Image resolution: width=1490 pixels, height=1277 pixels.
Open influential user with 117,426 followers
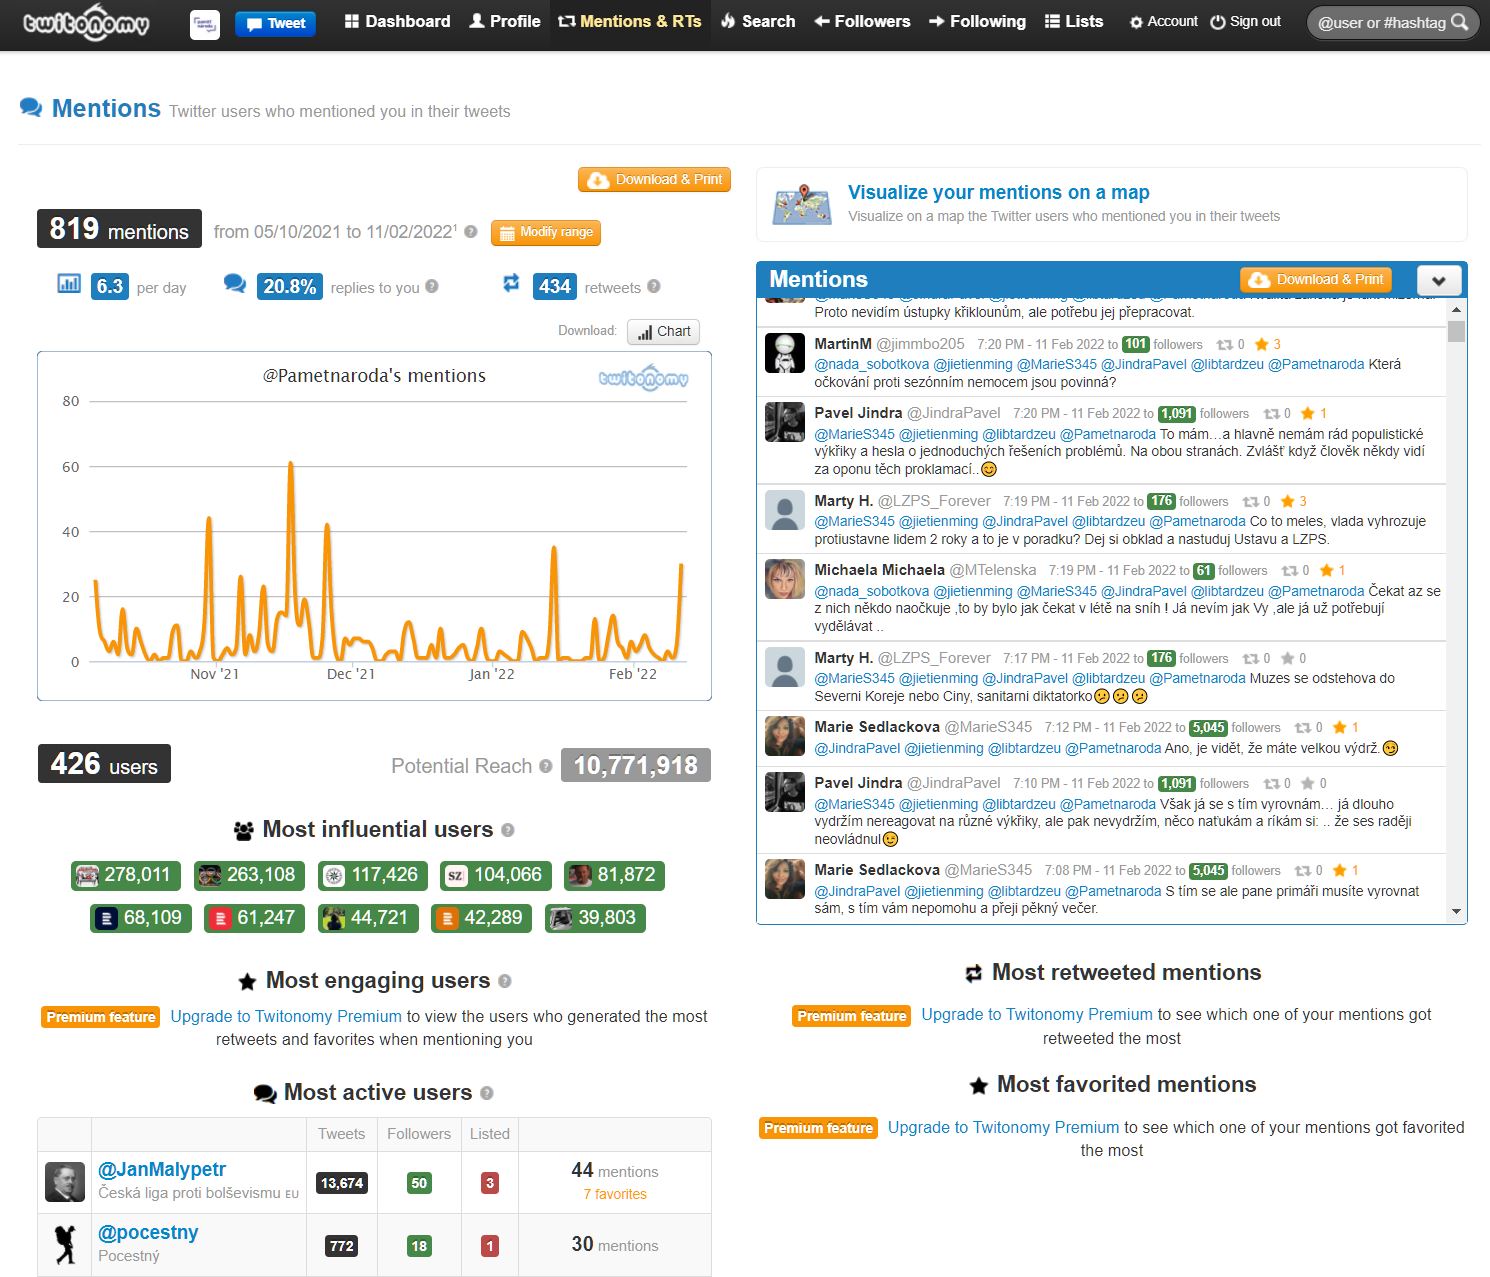[x=373, y=875]
